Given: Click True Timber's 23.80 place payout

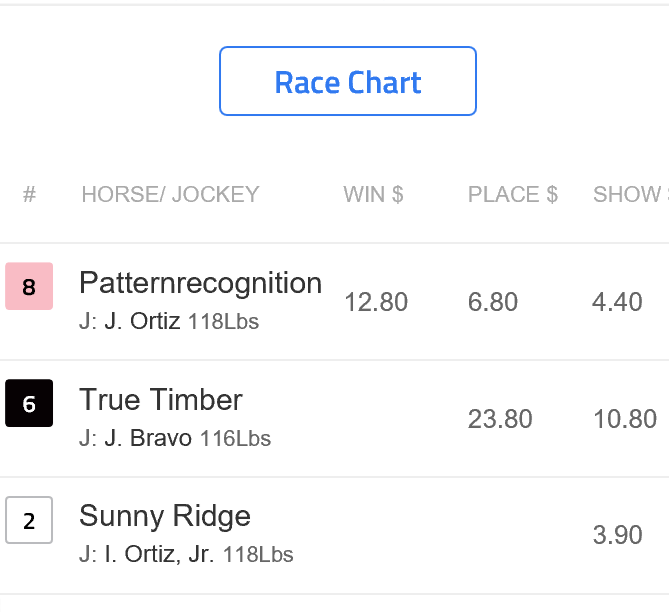Looking at the screenshot, I should click(500, 418).
